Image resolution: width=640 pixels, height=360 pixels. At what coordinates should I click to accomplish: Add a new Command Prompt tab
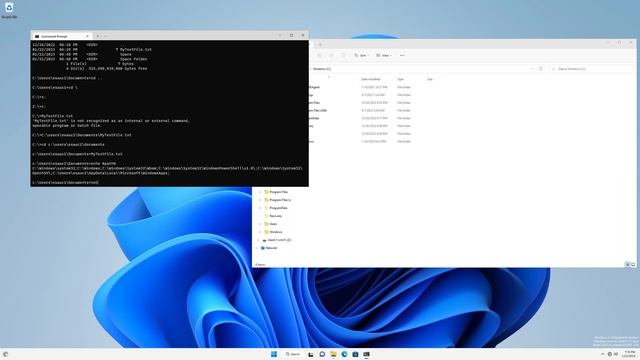98,36
